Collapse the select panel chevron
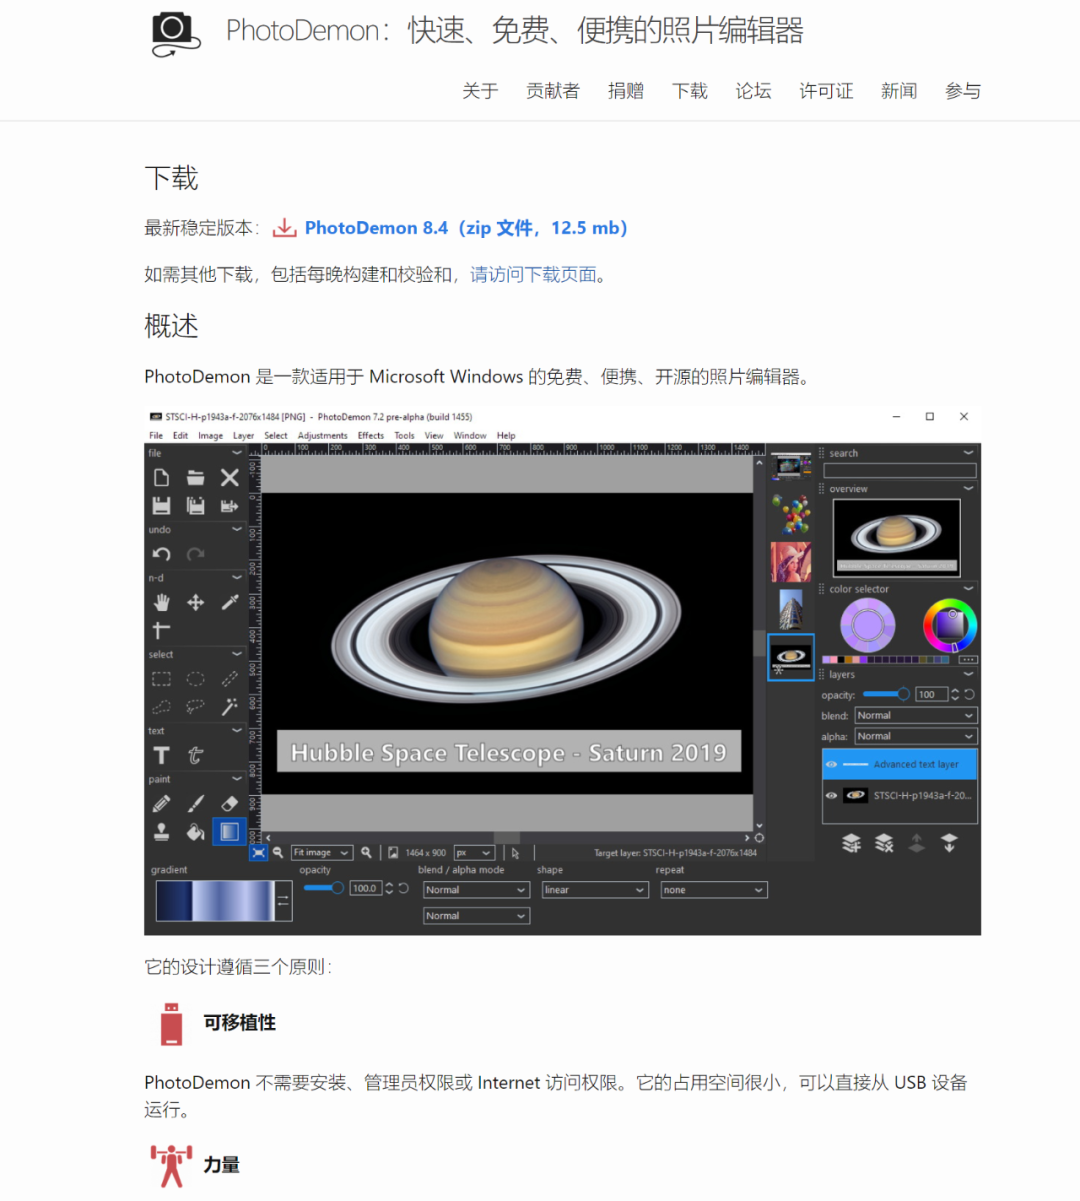Viewport: 1080px width, 1201px height. (x=237, y=654)
